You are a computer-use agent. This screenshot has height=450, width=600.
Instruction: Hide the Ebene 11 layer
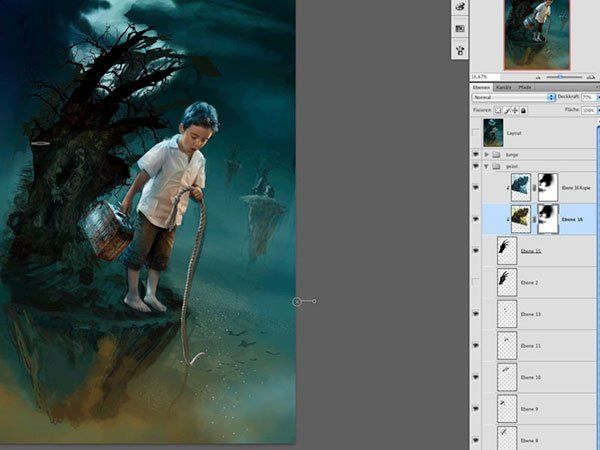tap(476, 346)
